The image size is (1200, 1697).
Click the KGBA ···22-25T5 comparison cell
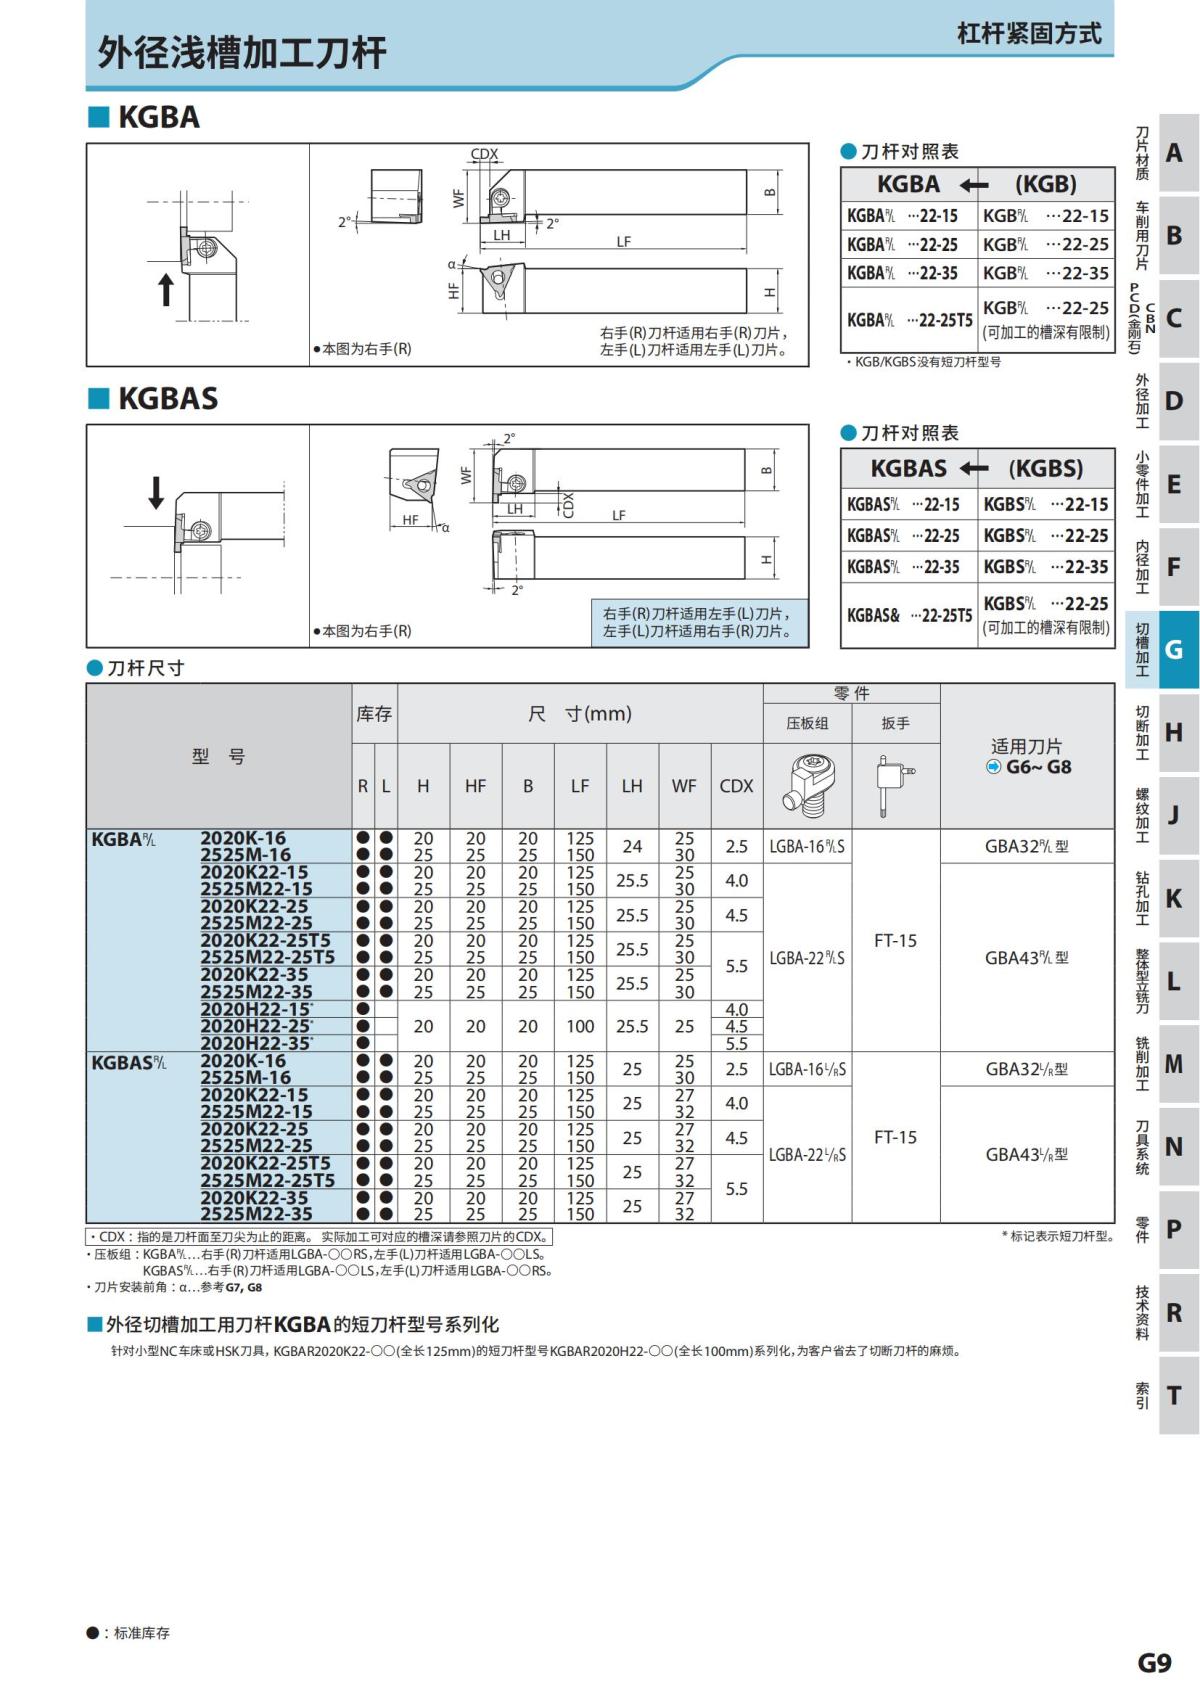(909, 320)
